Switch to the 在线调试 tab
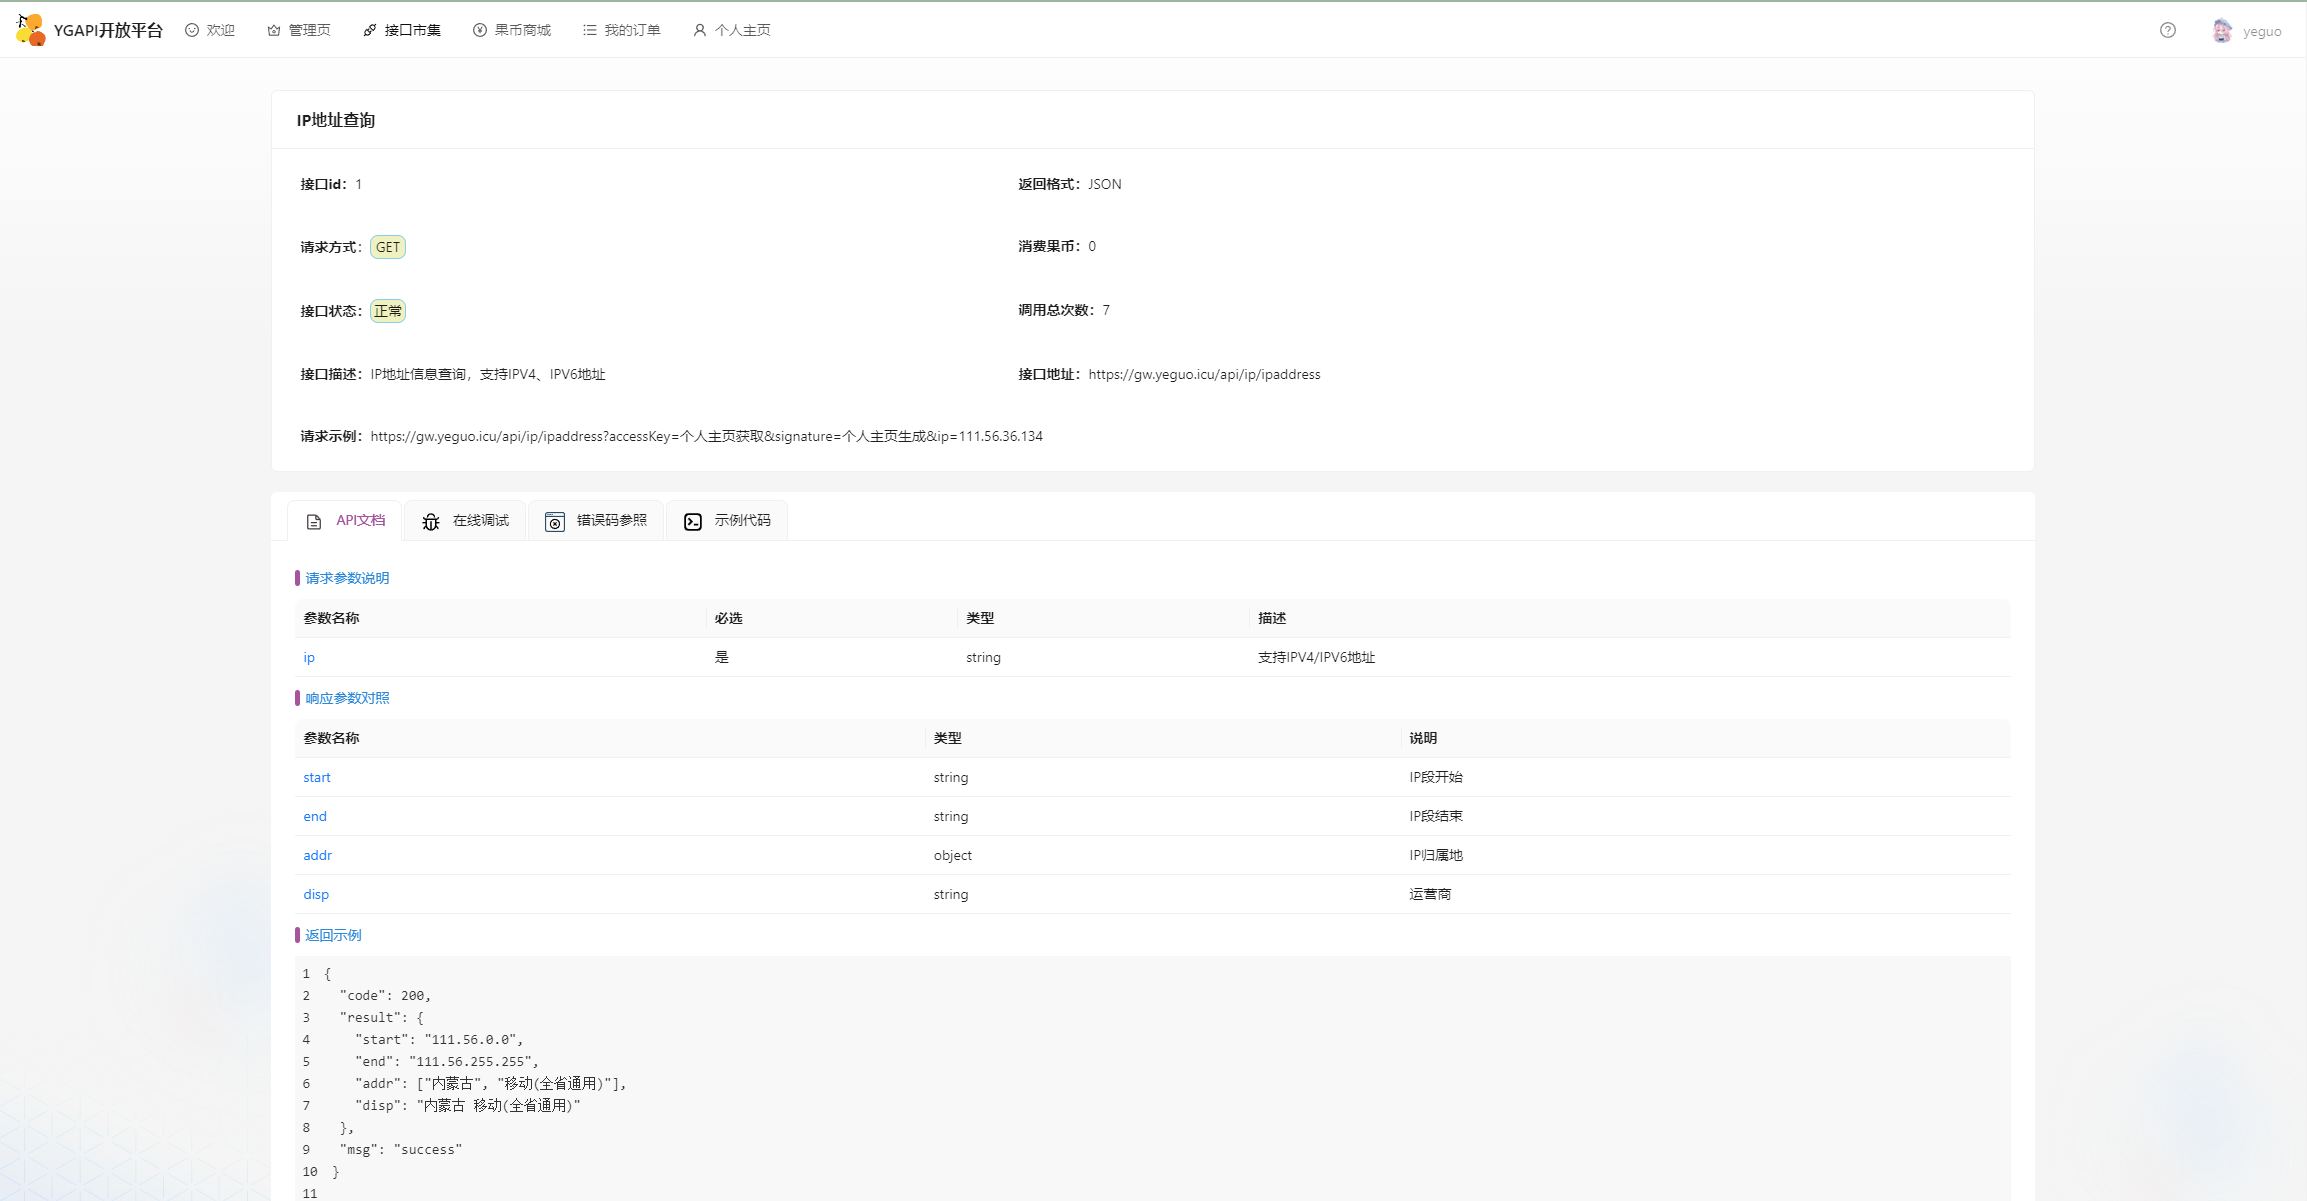 point(480,520)
